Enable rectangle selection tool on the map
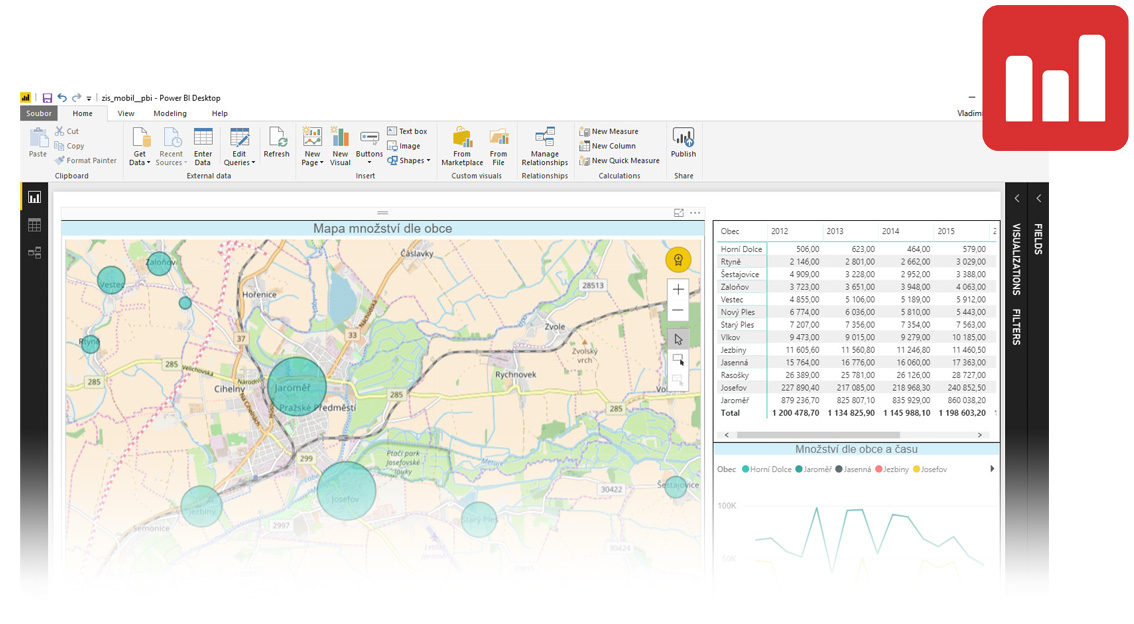Viewport: 1134px width, 624px height. pos(678,359)
